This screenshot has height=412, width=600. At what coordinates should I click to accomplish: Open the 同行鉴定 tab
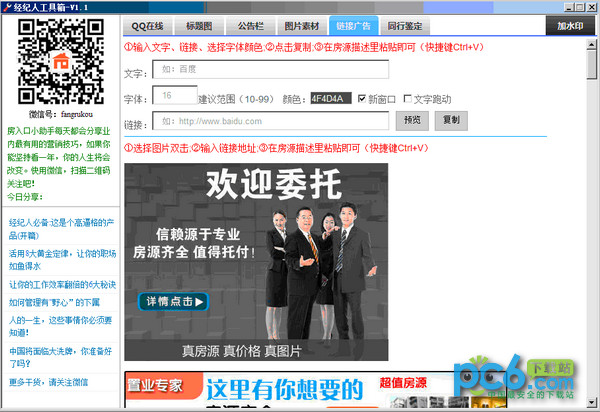coord(405,26)
